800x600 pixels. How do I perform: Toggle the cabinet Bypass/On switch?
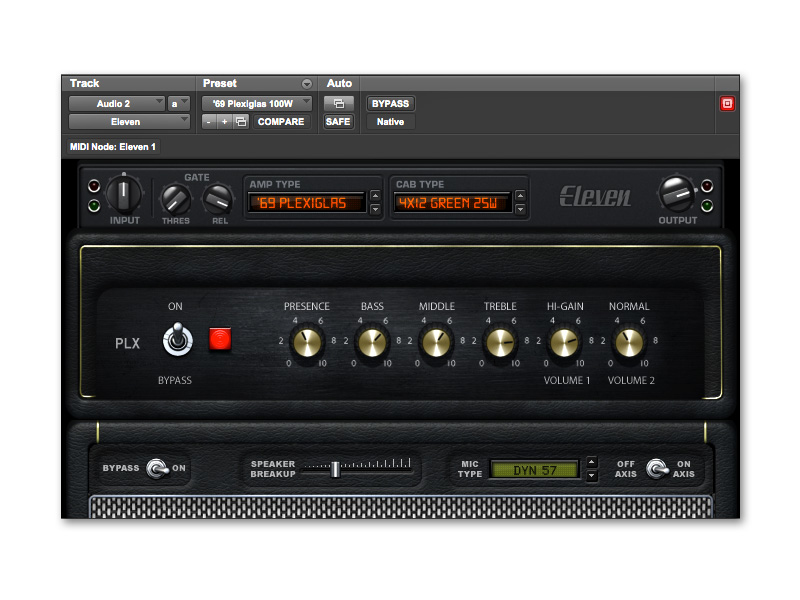(x=157, y=468)
